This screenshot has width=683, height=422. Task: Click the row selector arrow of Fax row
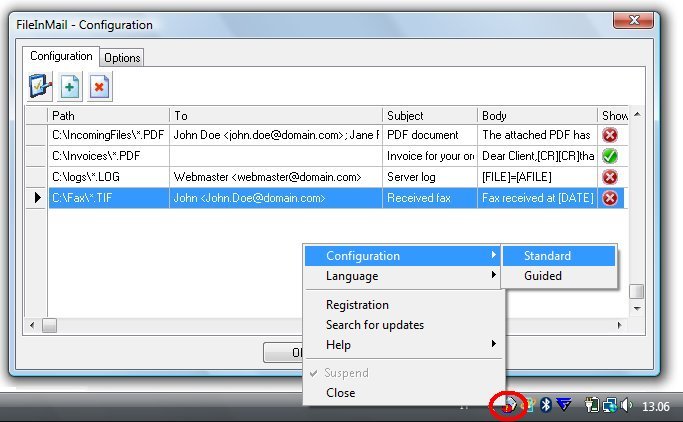click(x=37, y=198)
